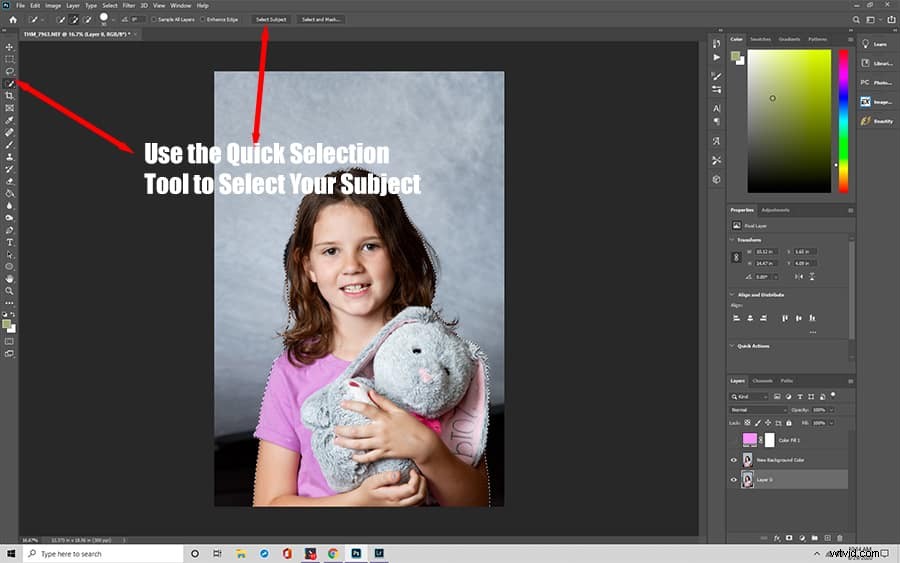The height and width of the screenshot is (563, 900).
Task: Open the brush size picker dropdown
Action: [112, 20]
